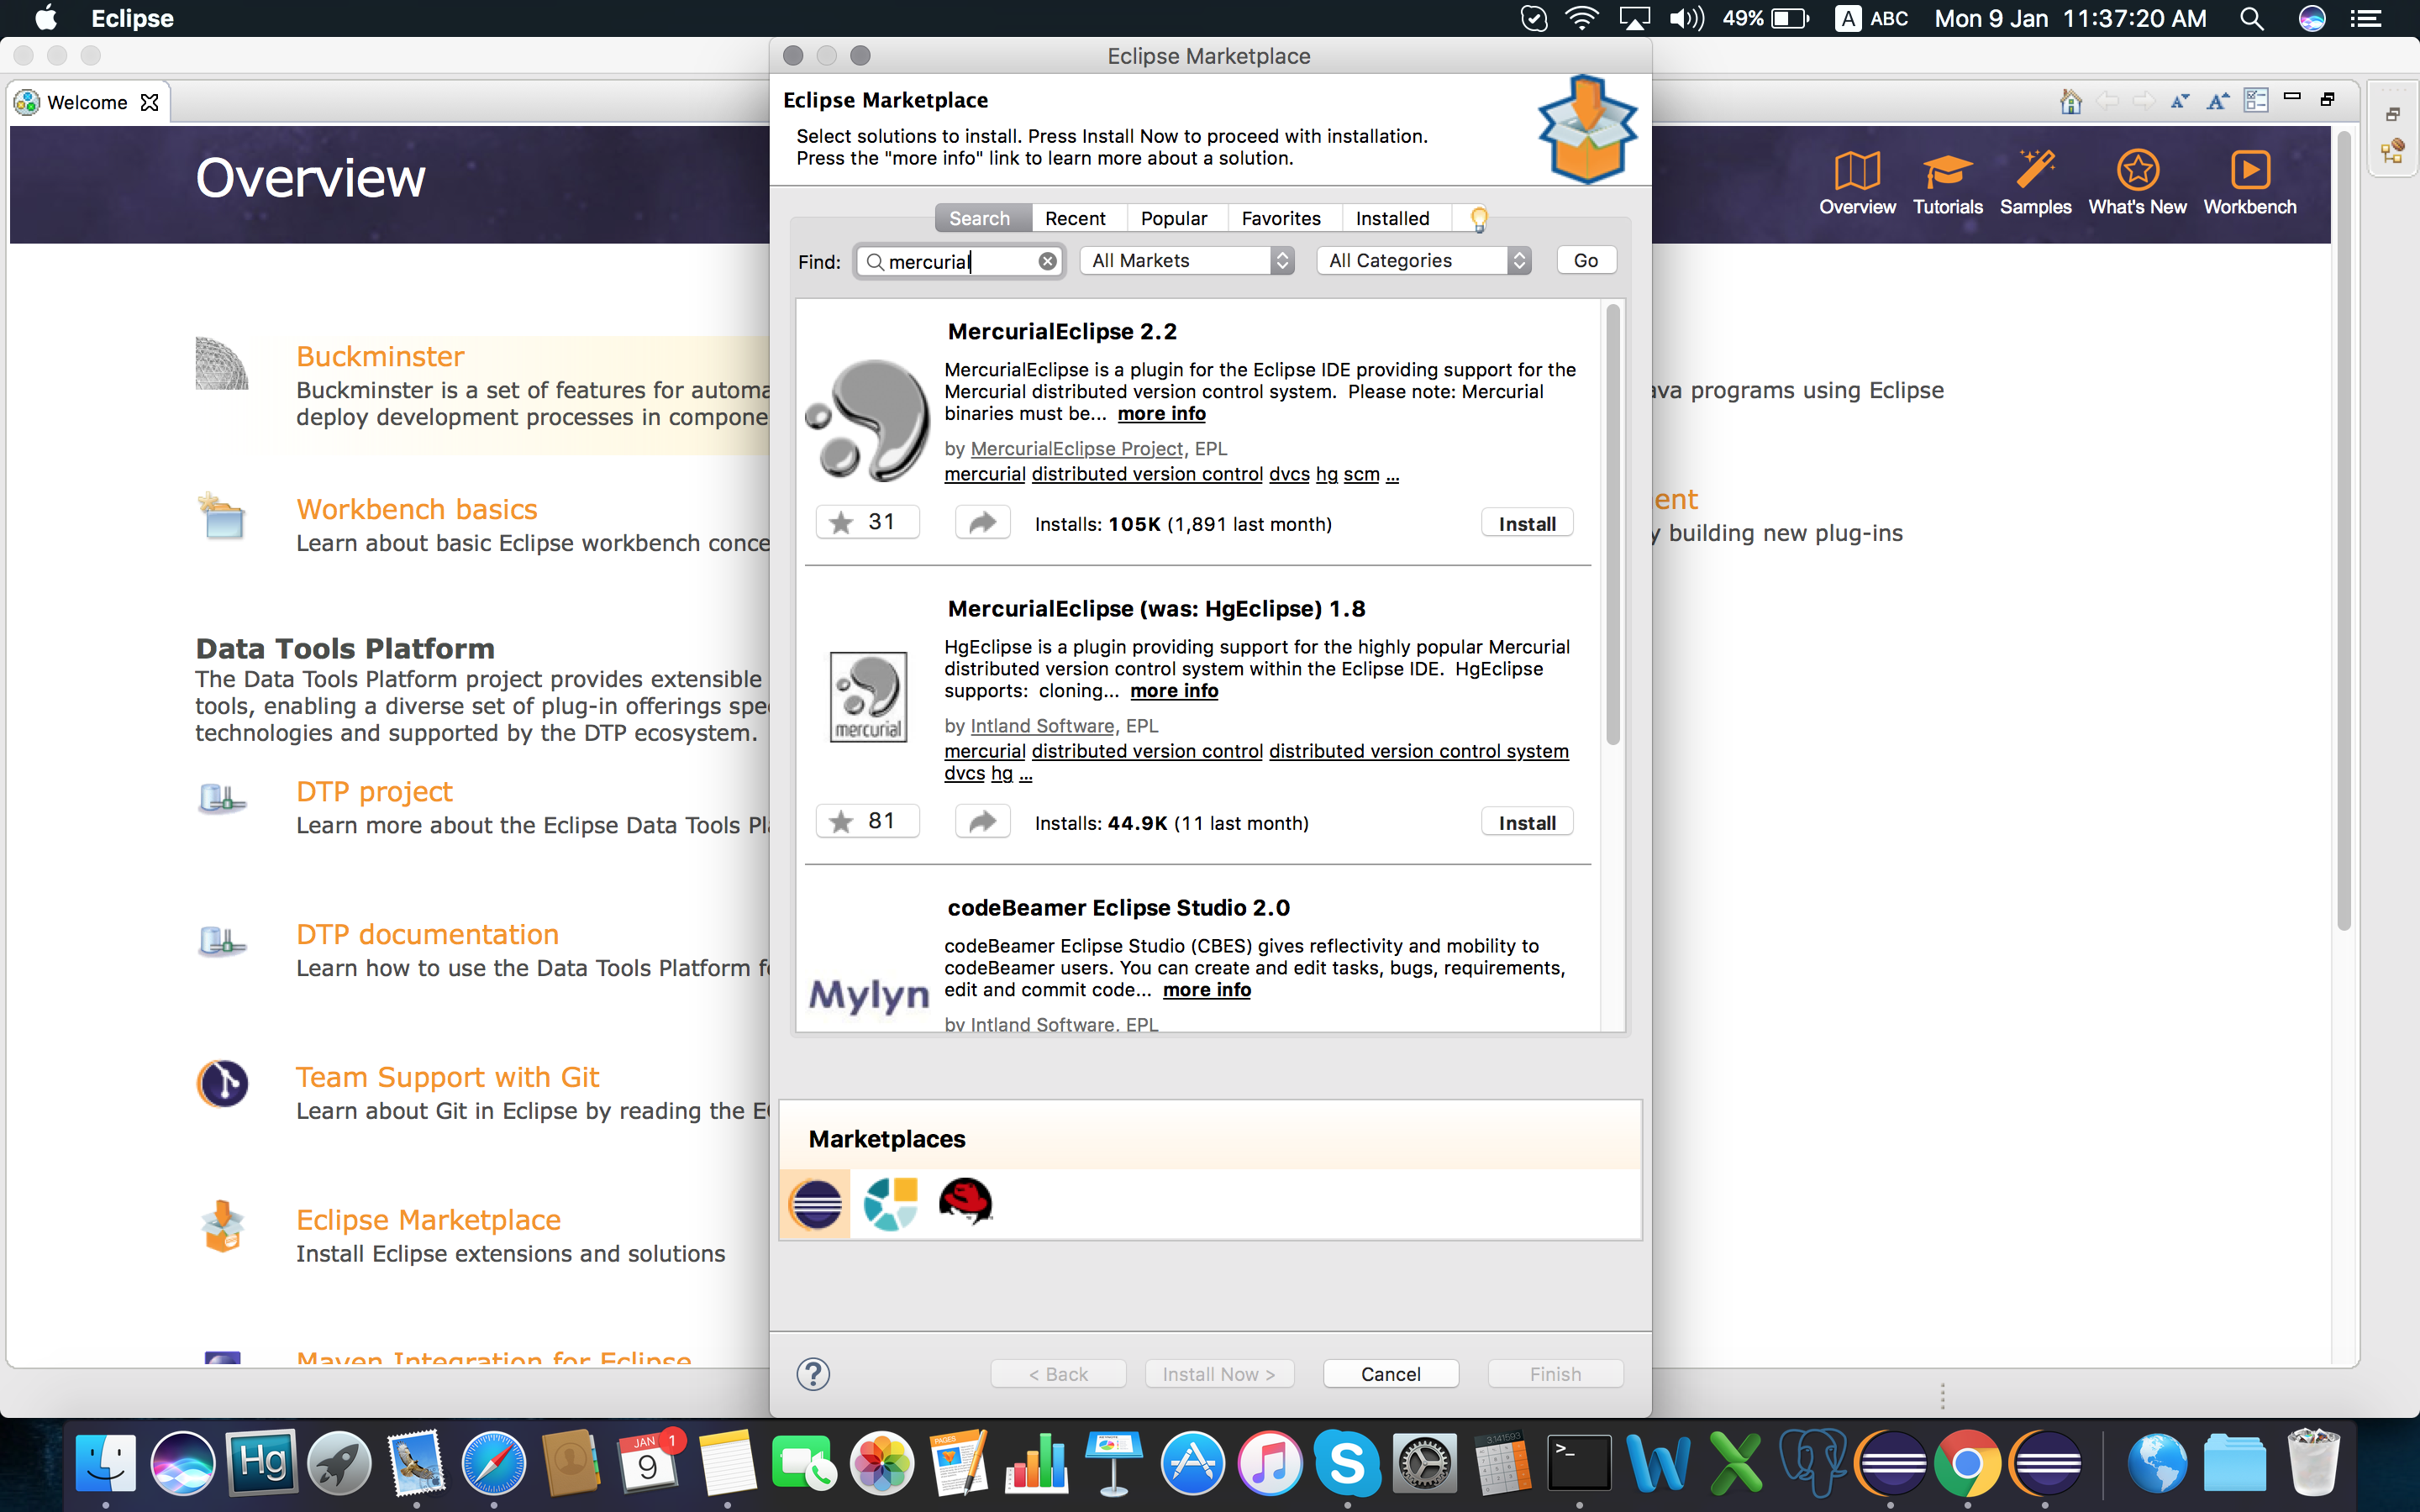Go to Workbench from Welcome page
The image size is (2420, 1512).
[x=2250, y=183]
